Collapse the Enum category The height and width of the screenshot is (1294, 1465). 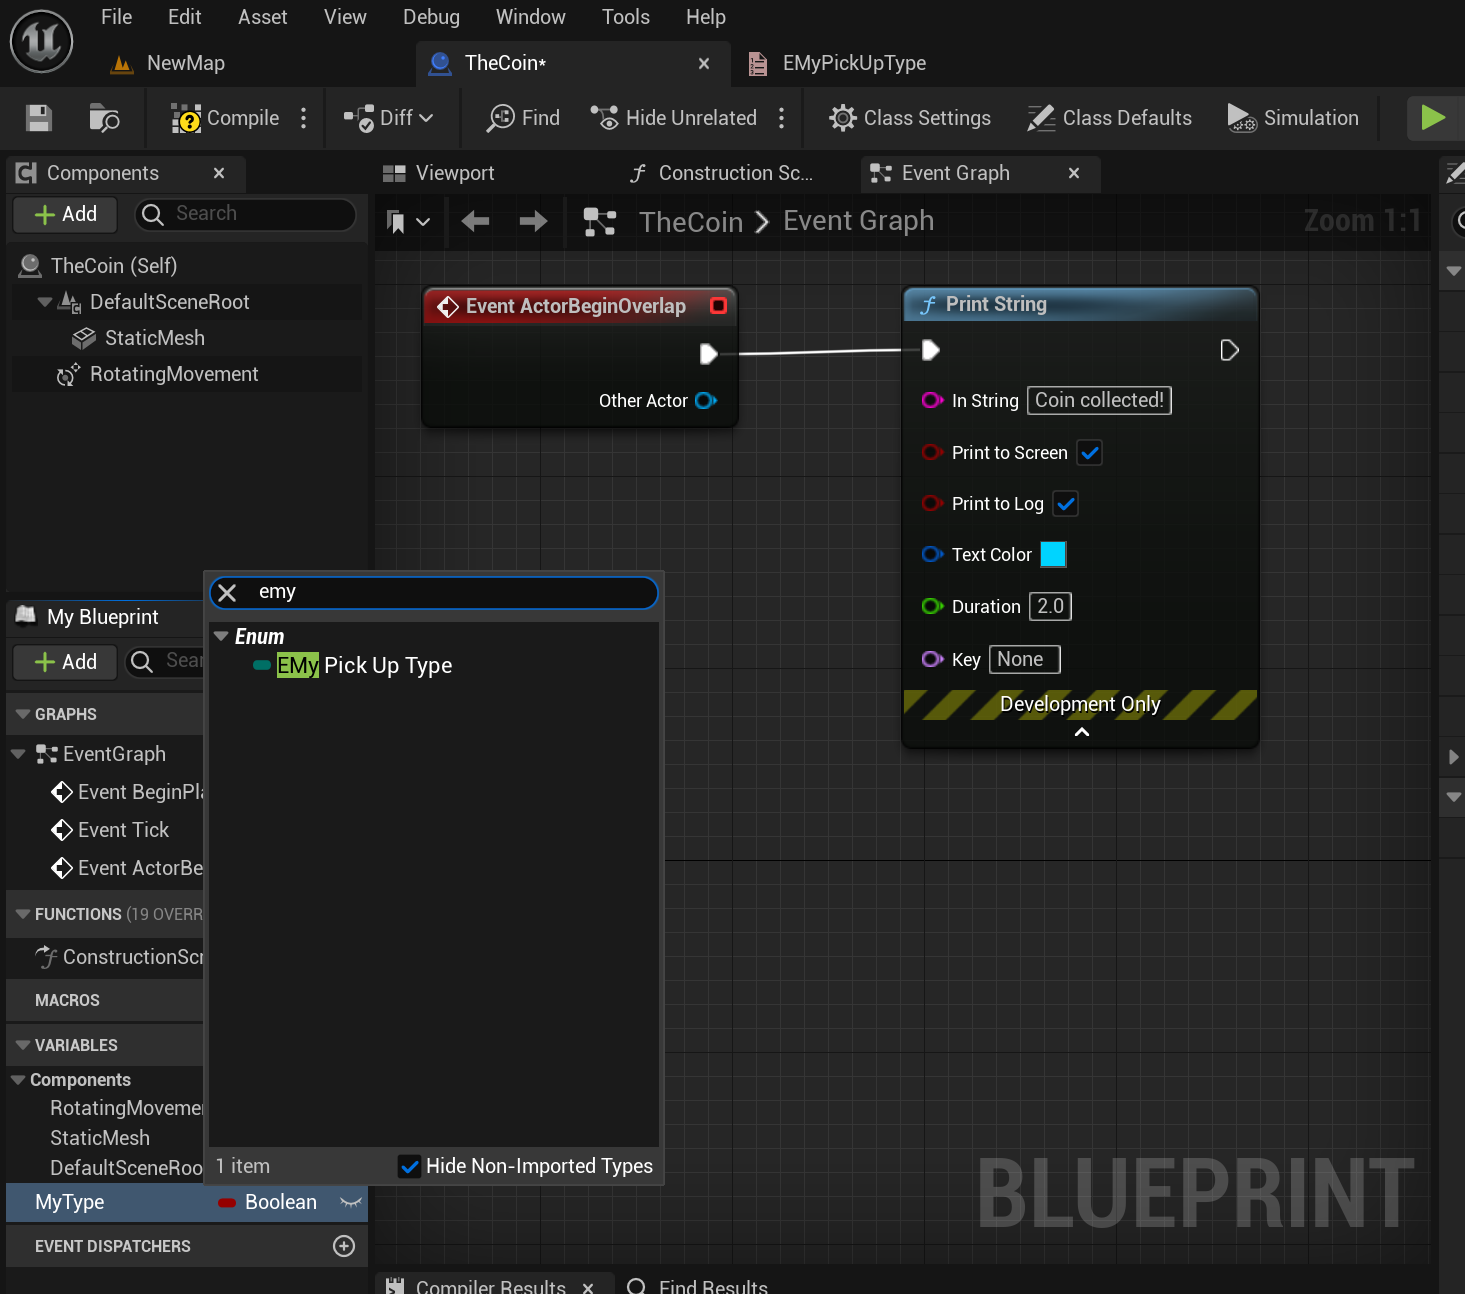[x=222, y=636]
